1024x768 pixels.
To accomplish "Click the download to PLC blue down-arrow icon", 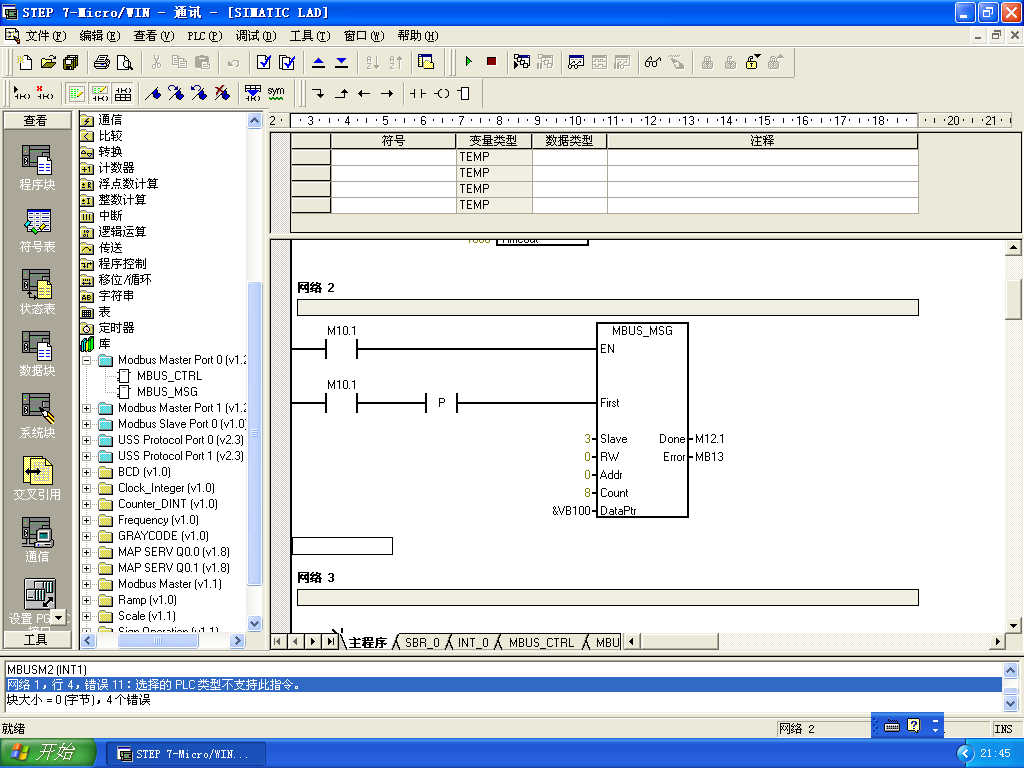I will pos(342,62).
